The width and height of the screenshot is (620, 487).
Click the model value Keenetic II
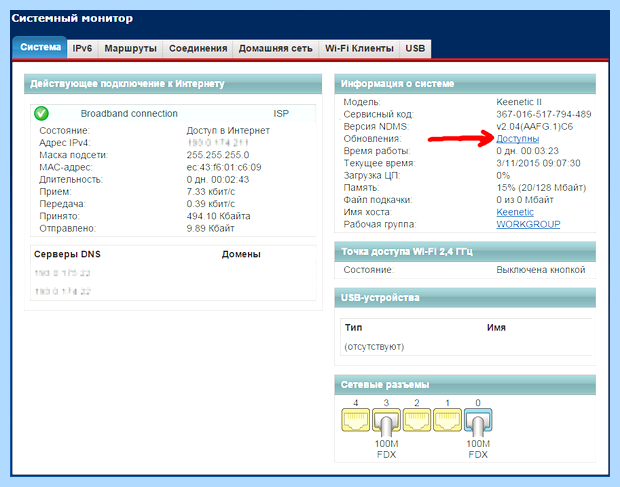pos(519,102)
